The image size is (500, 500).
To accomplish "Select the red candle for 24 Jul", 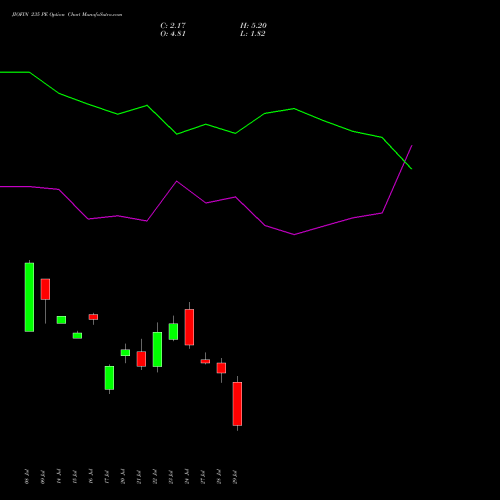I will [x=189, y=327].
